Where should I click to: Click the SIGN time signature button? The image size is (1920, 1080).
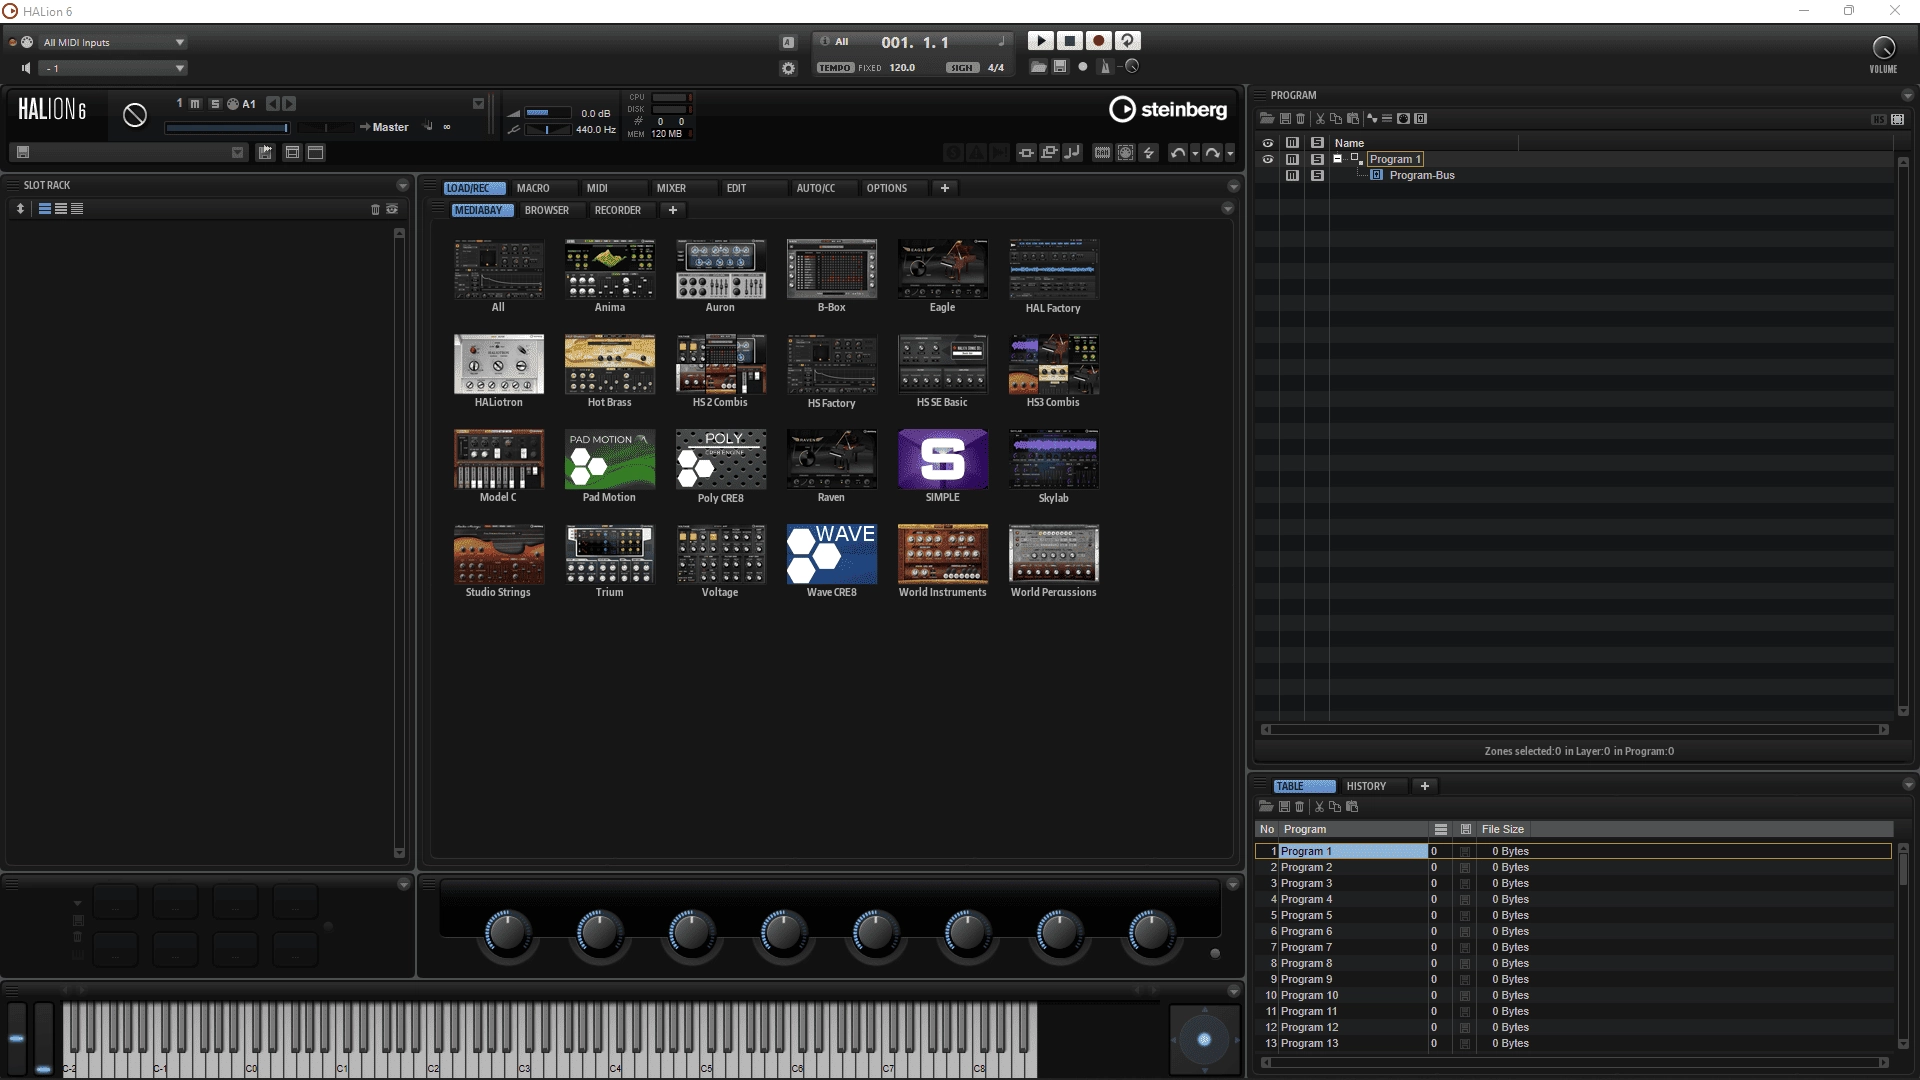click(x=962, y=68)
